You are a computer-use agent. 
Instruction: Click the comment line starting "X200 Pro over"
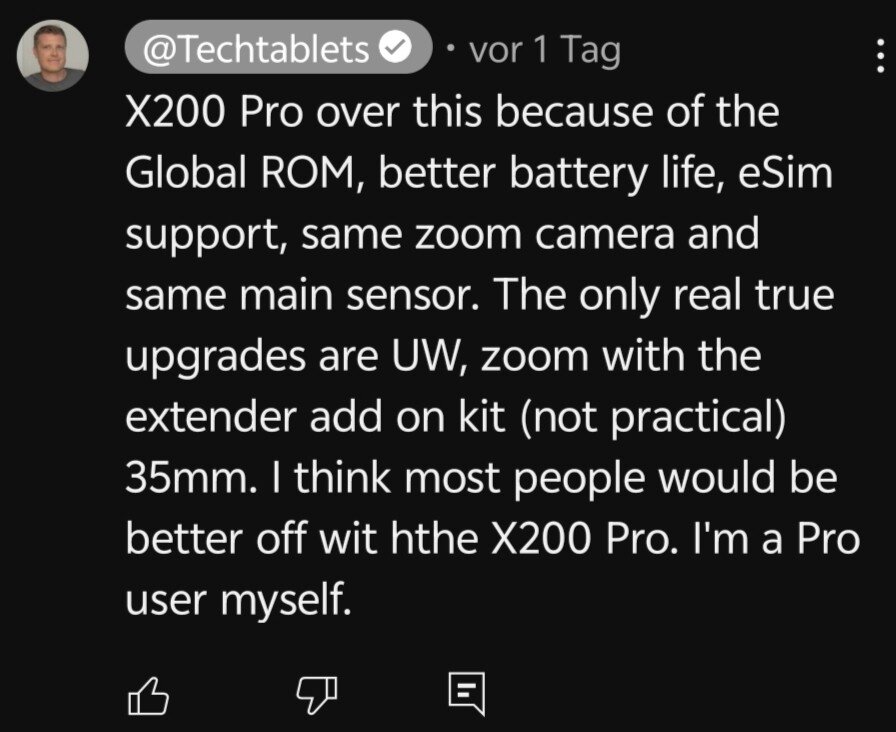pyautogui.click(x=452, y=113)
